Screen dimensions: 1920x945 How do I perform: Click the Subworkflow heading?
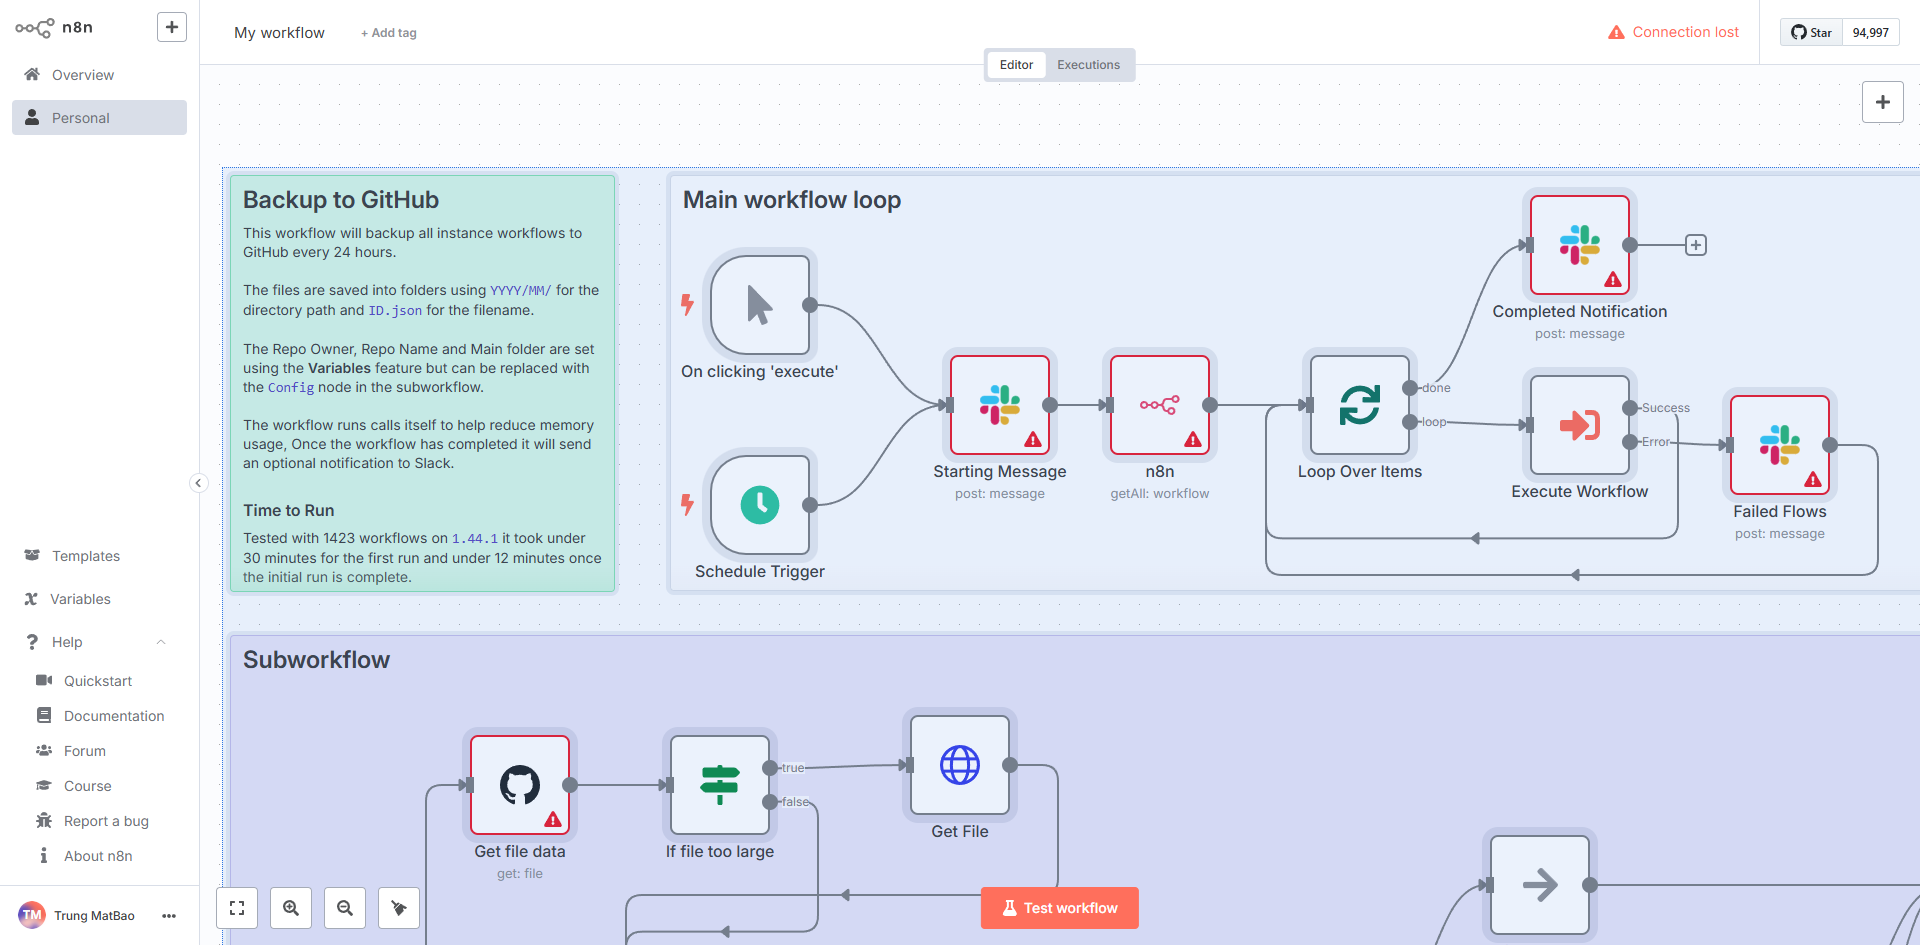coord(316,660)
